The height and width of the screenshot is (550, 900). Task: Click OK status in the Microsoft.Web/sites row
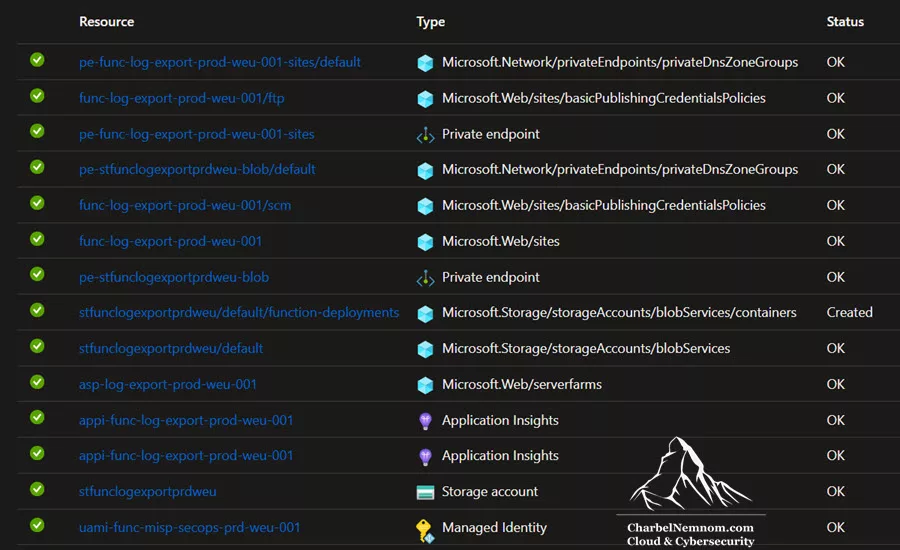click(x=836, y=241)
